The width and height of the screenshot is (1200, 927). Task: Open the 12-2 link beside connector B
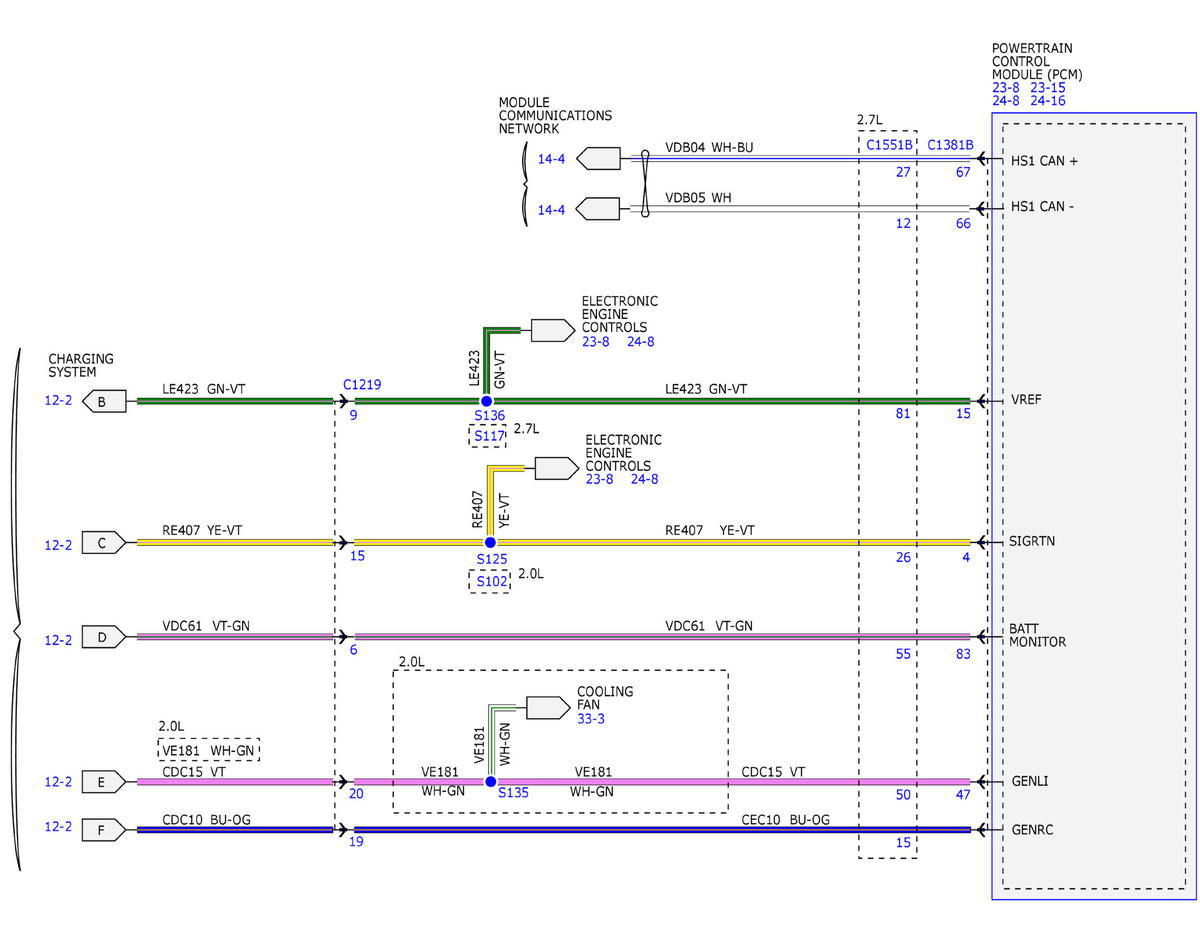59,403
